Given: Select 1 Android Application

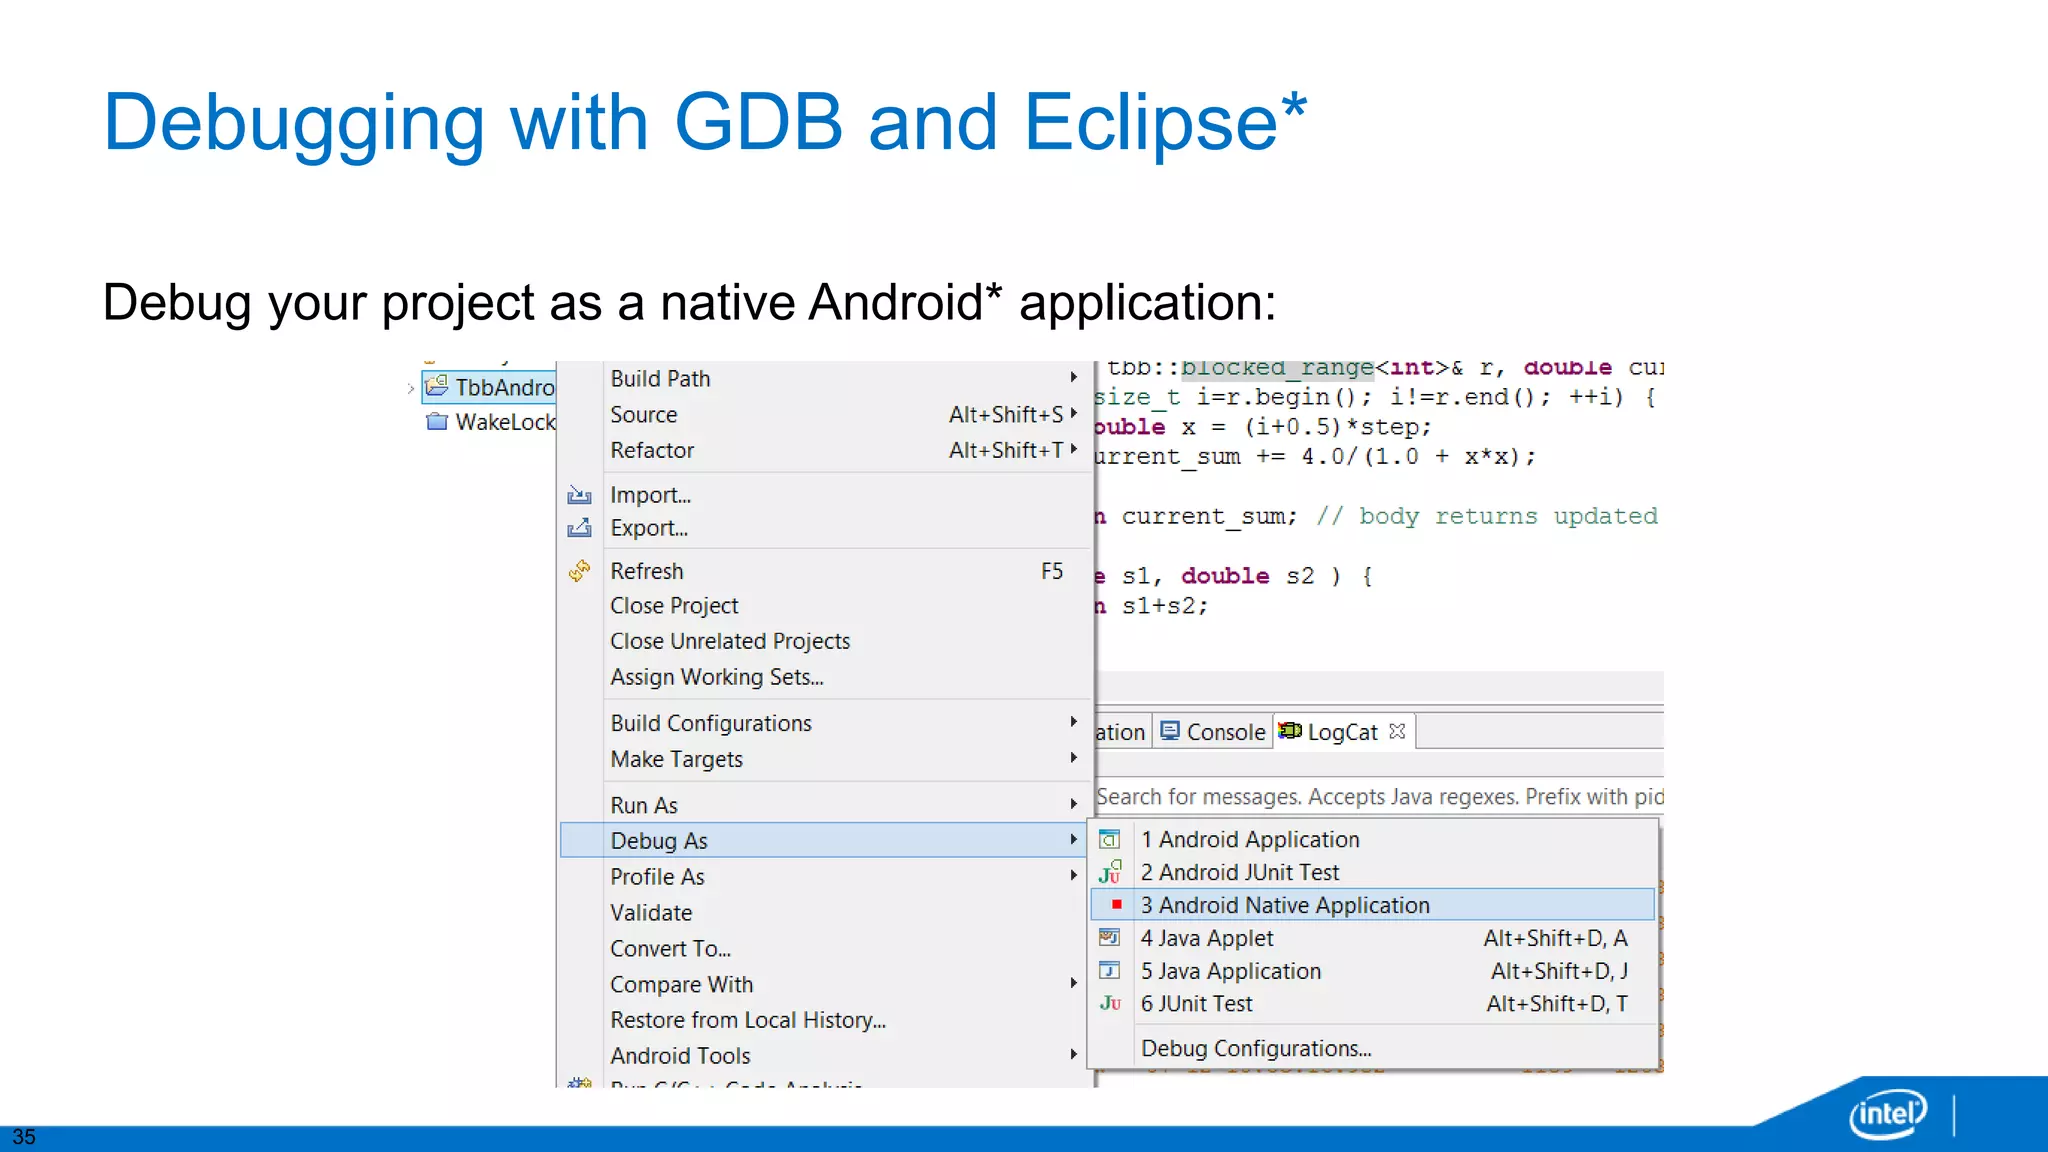Looking at the screenshot, I should (x=1373, y=839).
